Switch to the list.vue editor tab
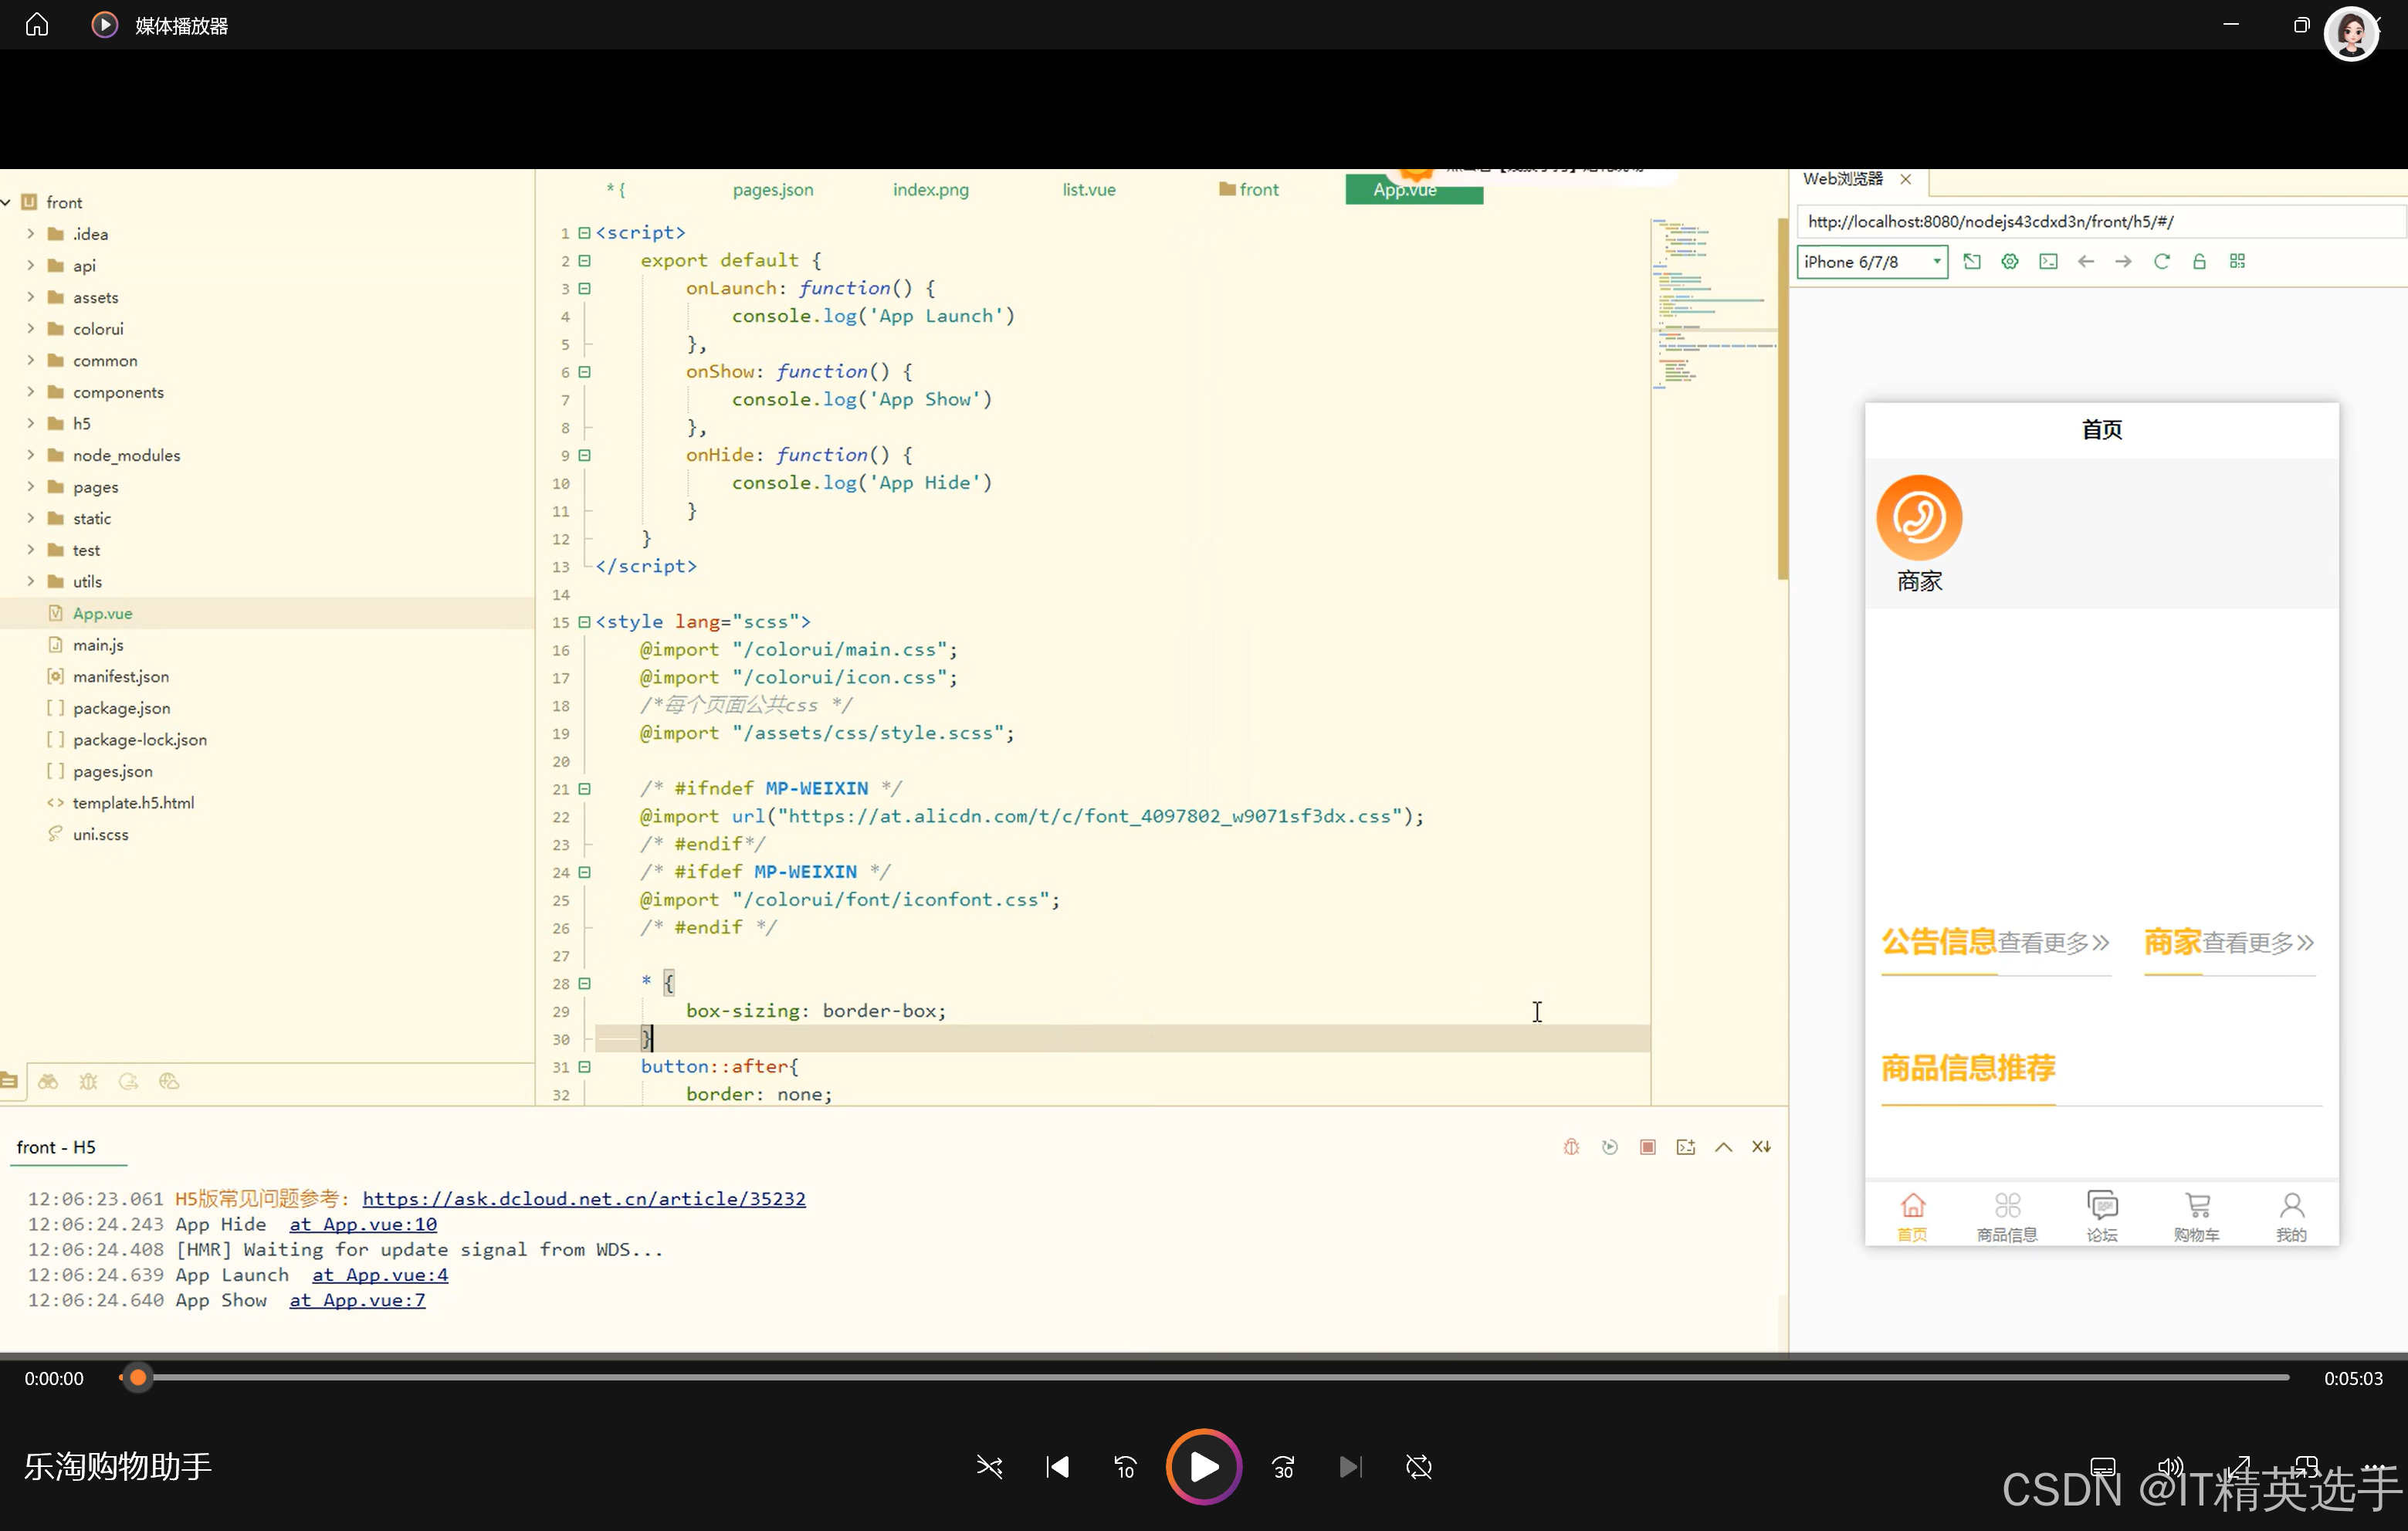The height and width of the screenshot is (1531, 2408). (x=1088, y=189)
